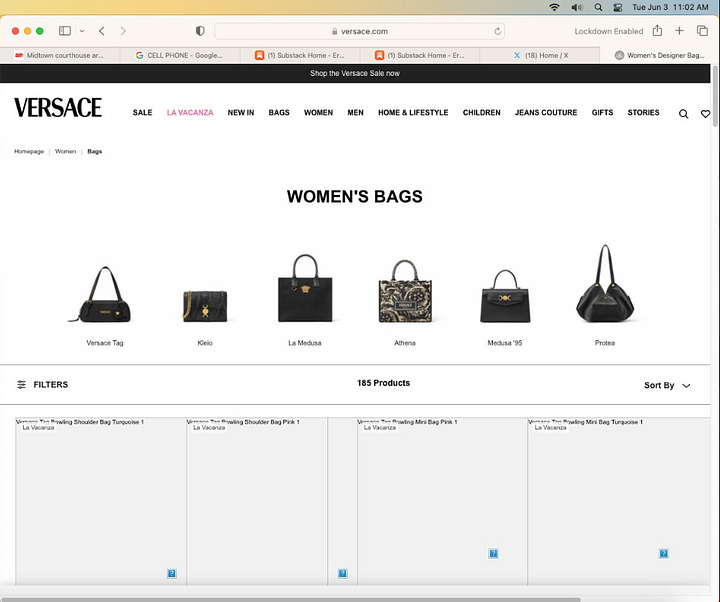Viewport: 720px width, 602px height.
Task: Open the Bowling Mini Bag Turquoise product
Action: 619,501
